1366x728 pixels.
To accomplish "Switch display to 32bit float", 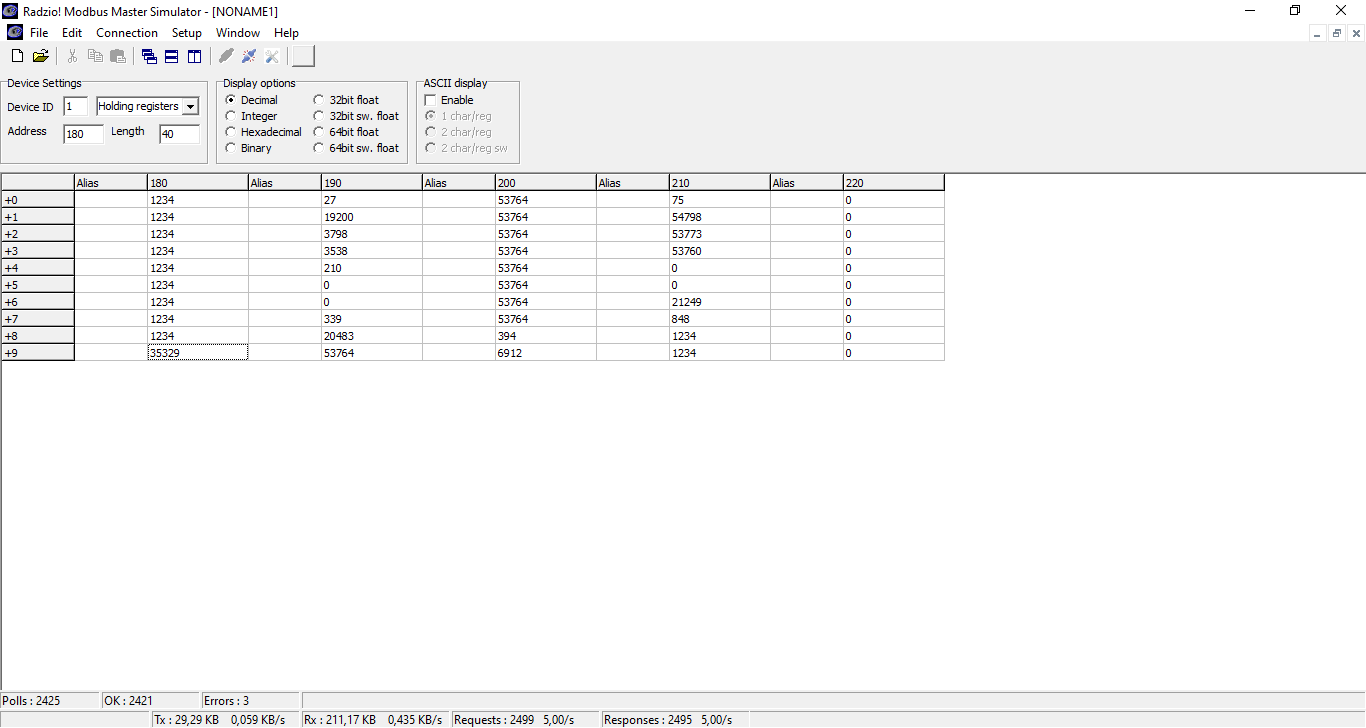I will pos(318,99).
